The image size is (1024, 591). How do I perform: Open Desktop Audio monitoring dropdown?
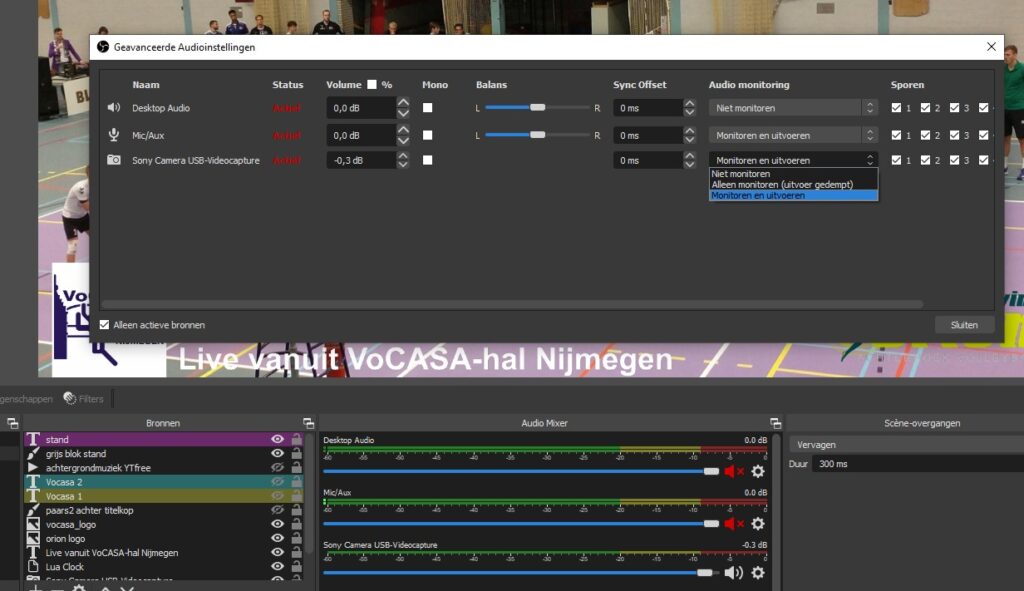click(793, 108)
